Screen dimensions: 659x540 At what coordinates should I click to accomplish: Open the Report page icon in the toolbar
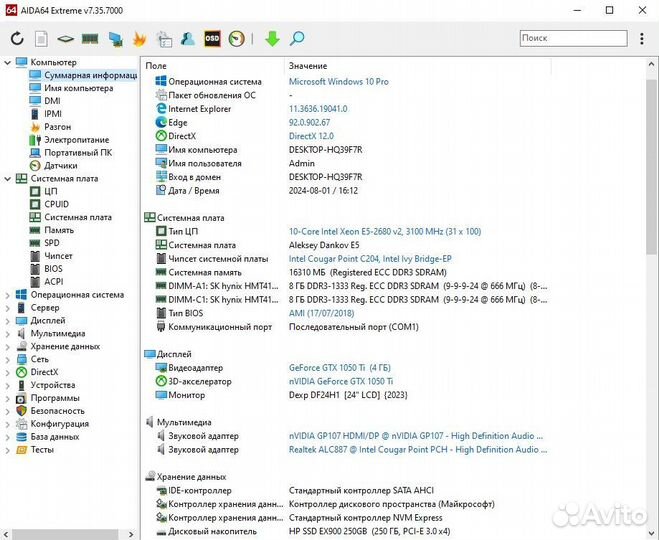point(41,39)
